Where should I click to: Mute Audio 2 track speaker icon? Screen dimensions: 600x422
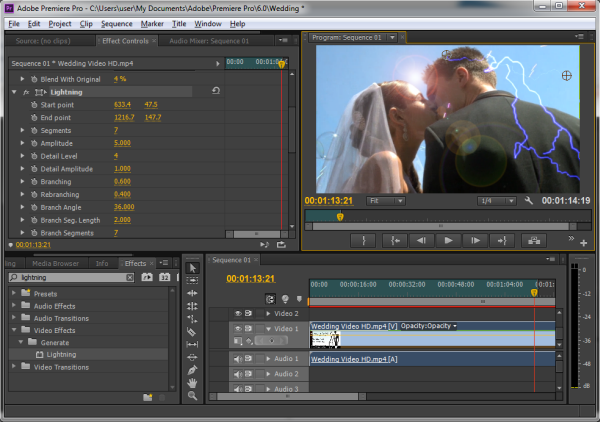[238, 374]
